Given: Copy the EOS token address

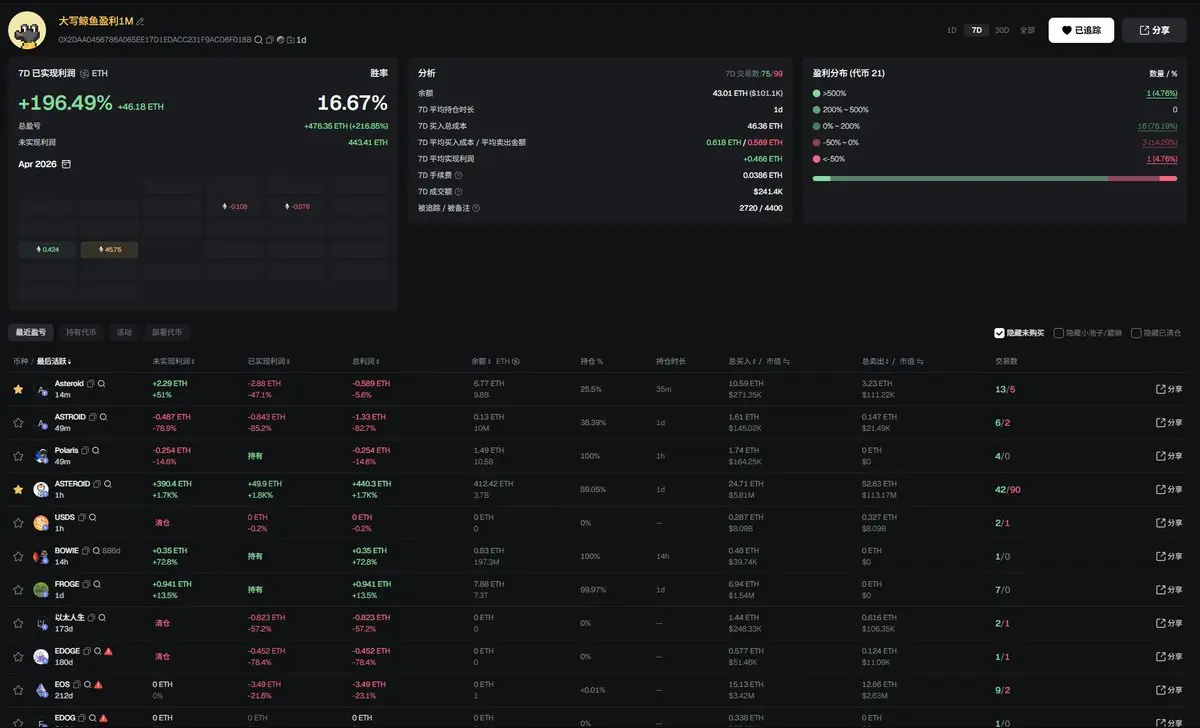Looking at the screenshot, I should click(77, 684).
